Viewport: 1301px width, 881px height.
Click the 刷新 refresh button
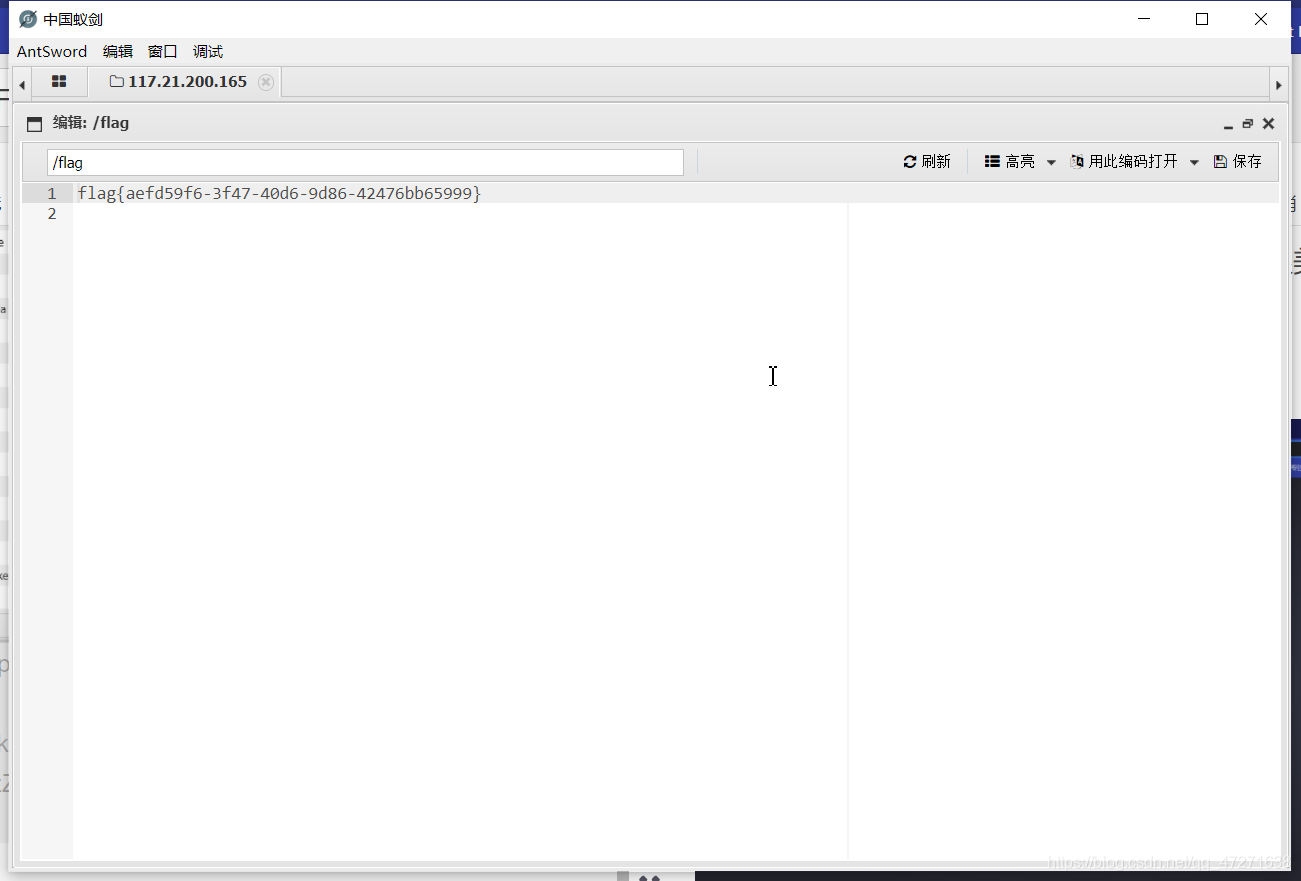click(927, 161)
